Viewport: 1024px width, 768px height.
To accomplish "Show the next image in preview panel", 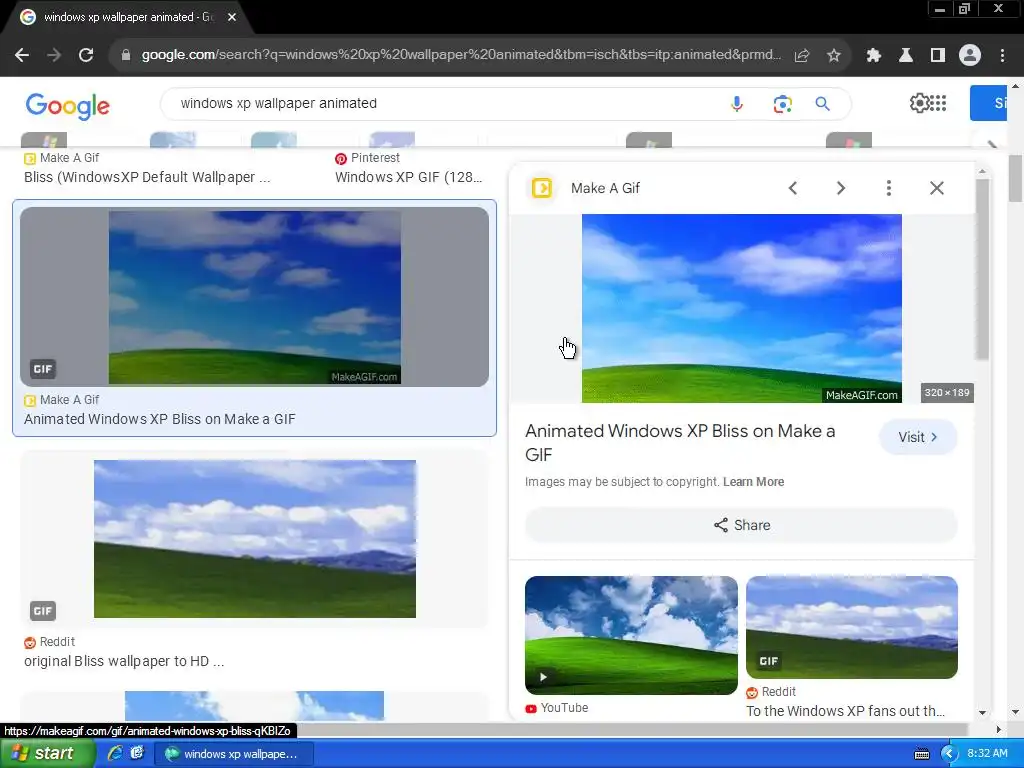I will click(840, 188).
